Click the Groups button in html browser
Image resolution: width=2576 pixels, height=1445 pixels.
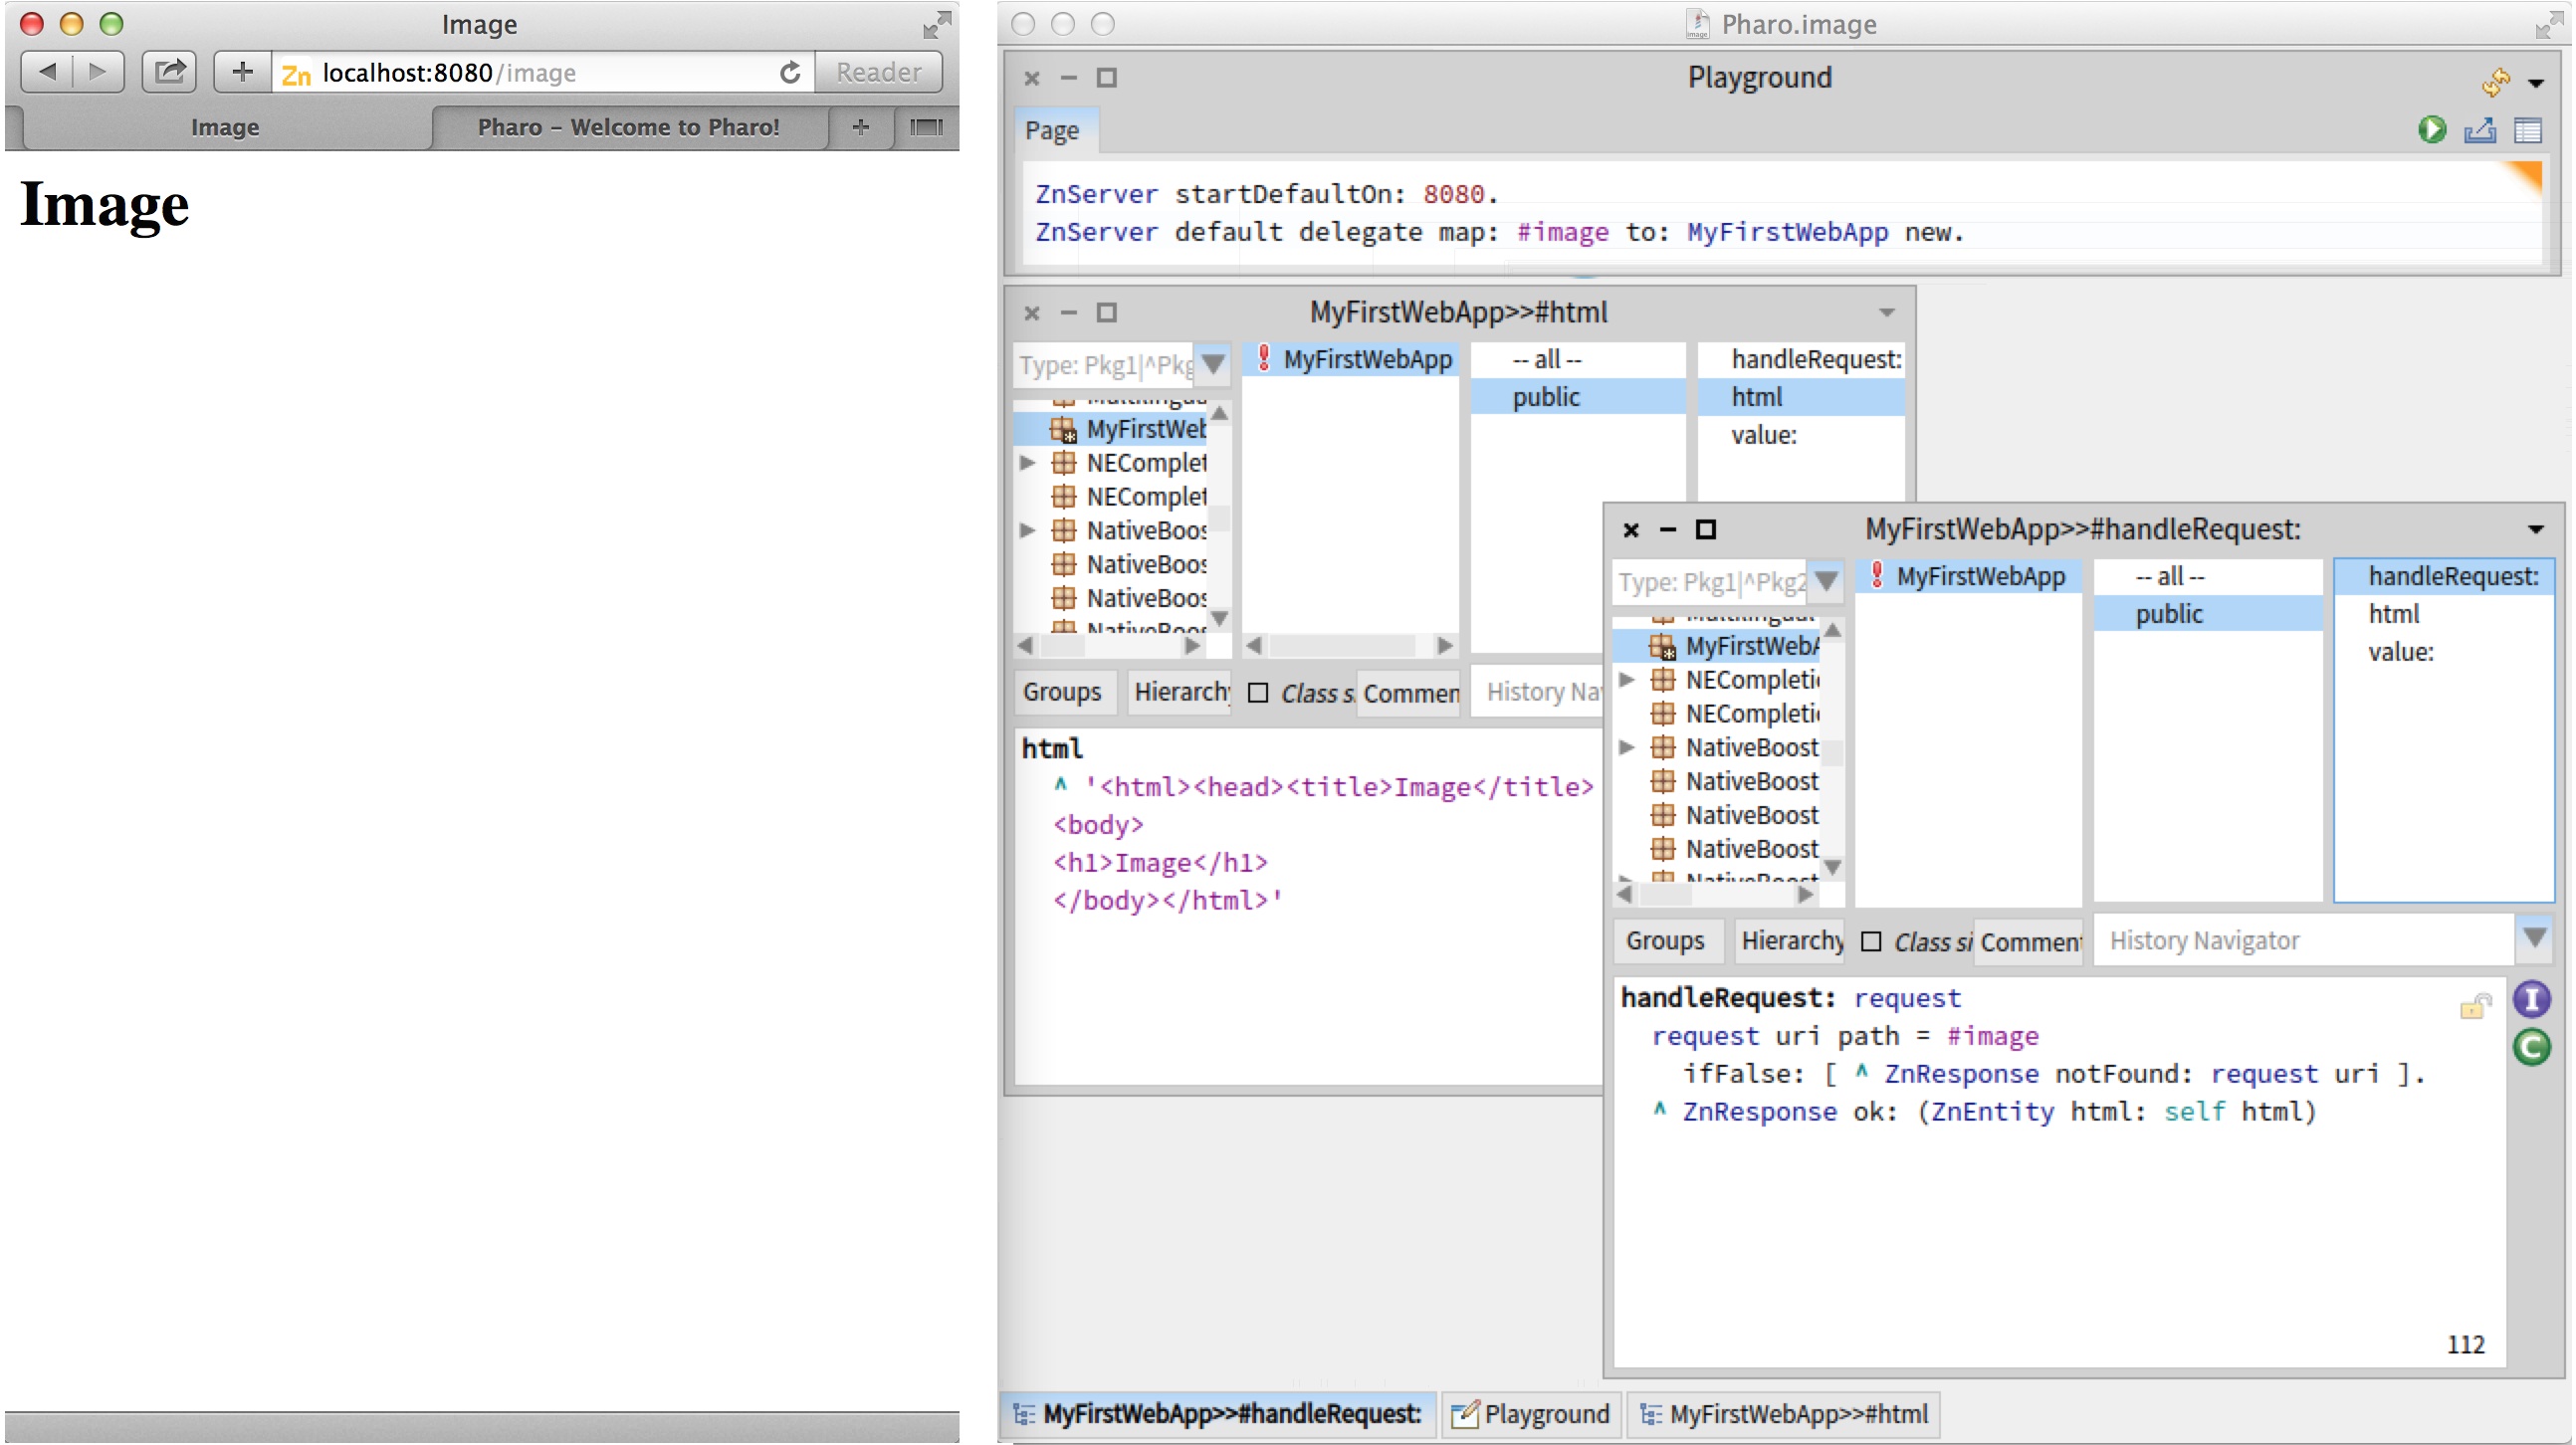tap(1061, 692)
